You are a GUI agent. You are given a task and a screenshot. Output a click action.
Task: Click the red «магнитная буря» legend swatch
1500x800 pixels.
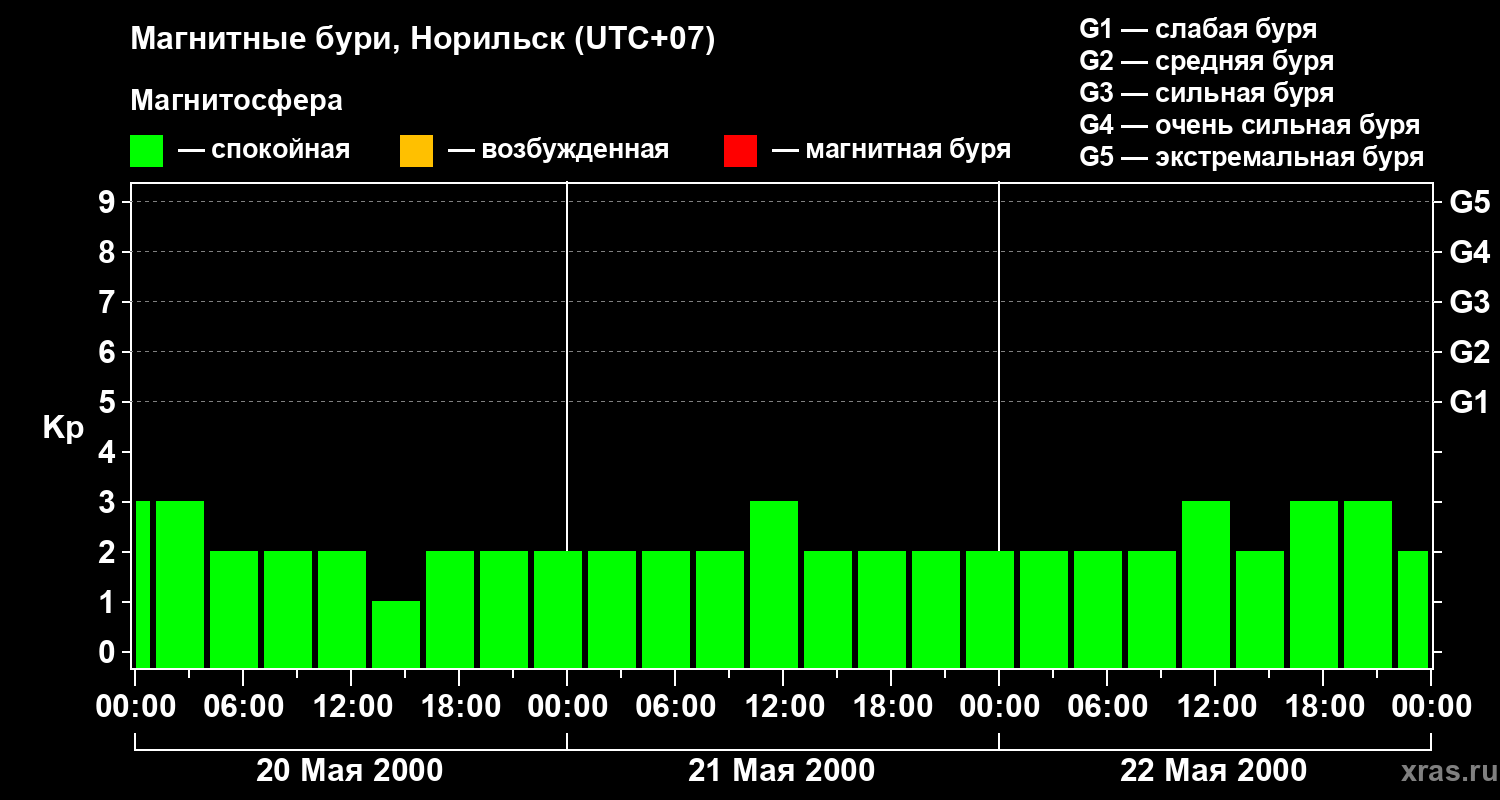(740, 151)
